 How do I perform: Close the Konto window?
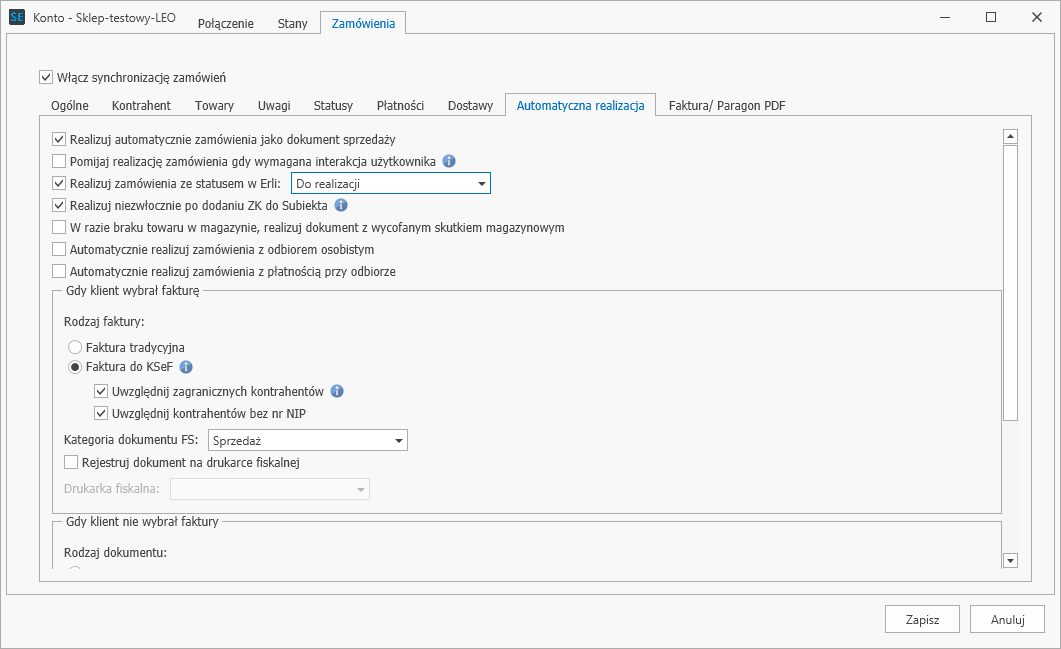(1037, 17)
